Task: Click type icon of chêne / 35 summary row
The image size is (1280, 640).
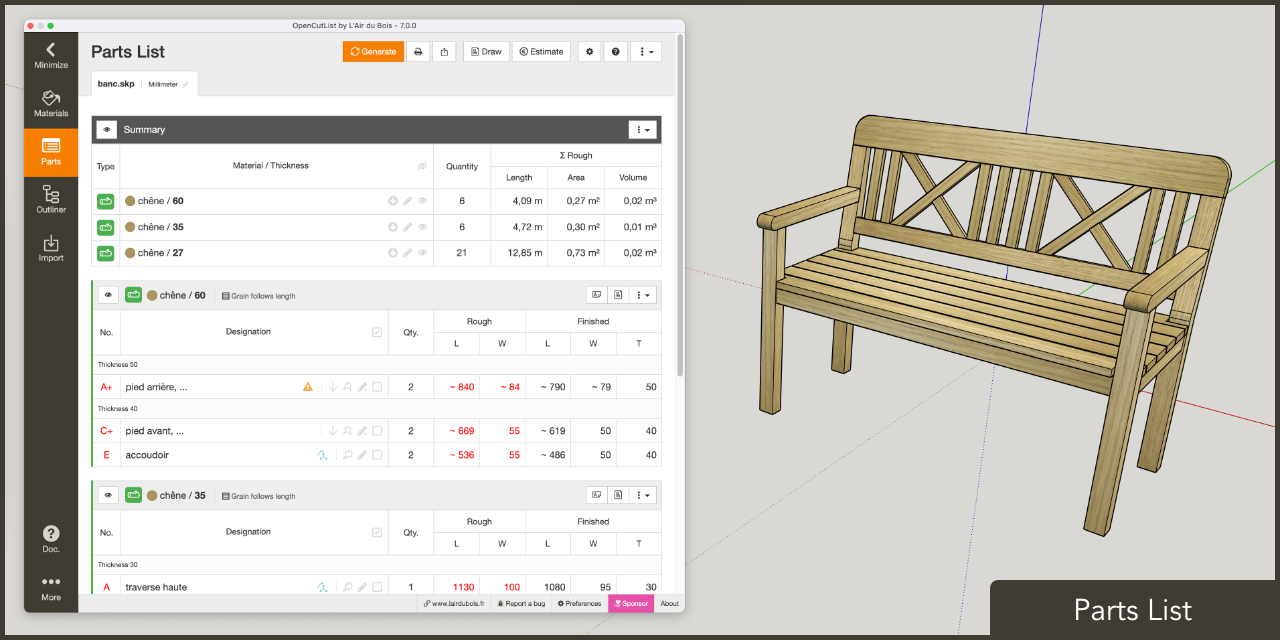Action: pos(106,227)
